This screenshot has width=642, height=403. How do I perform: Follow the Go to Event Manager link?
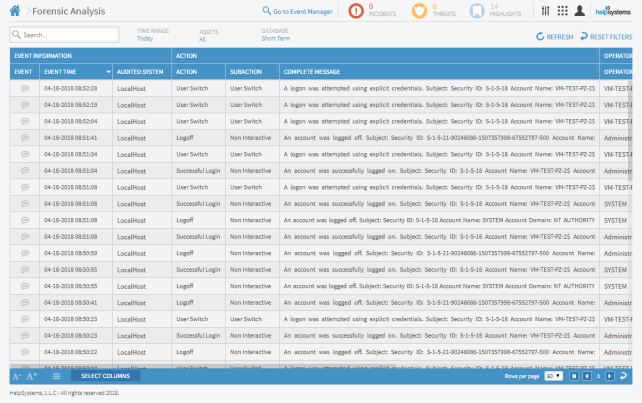pos(297,11)
